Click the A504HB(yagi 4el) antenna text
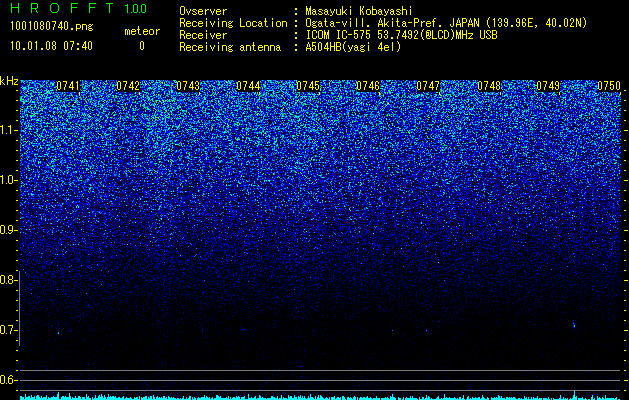 point(353,47)
